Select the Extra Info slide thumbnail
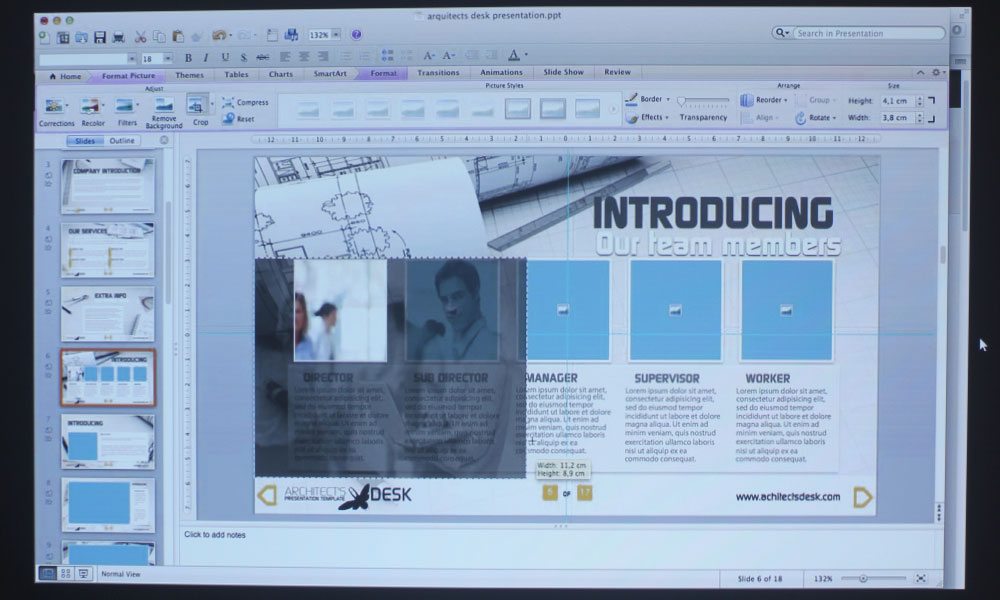This screenshot has width=1000, height=600. click(x=107, y=314)
